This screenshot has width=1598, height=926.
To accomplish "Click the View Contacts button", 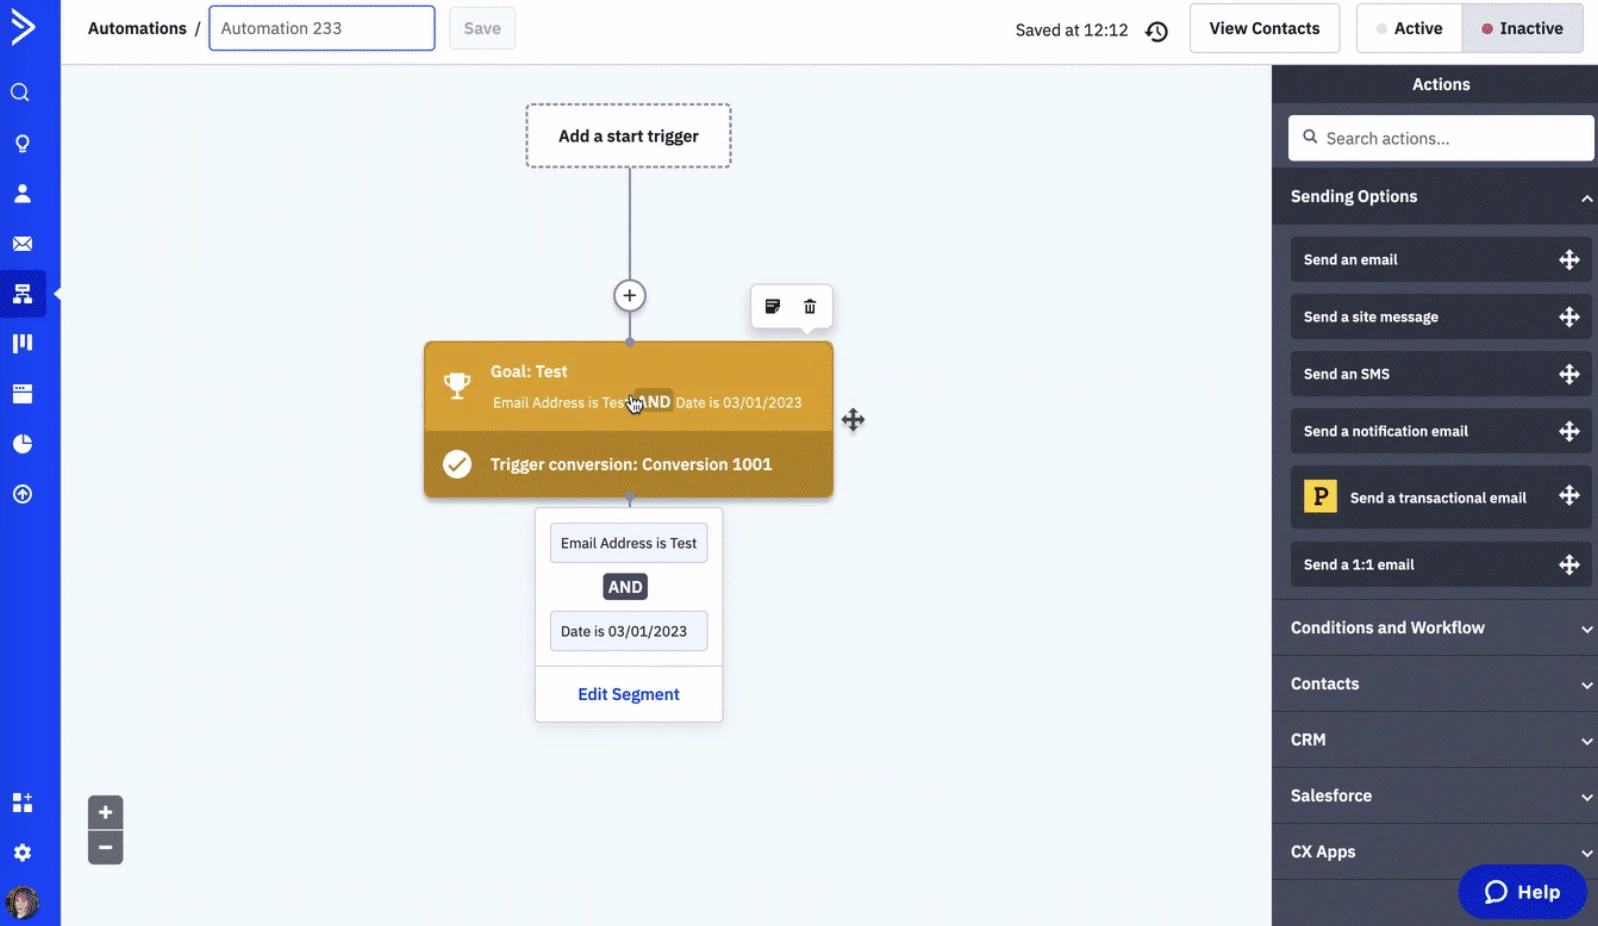I will pyautogui.click(x=1264, y=29).
